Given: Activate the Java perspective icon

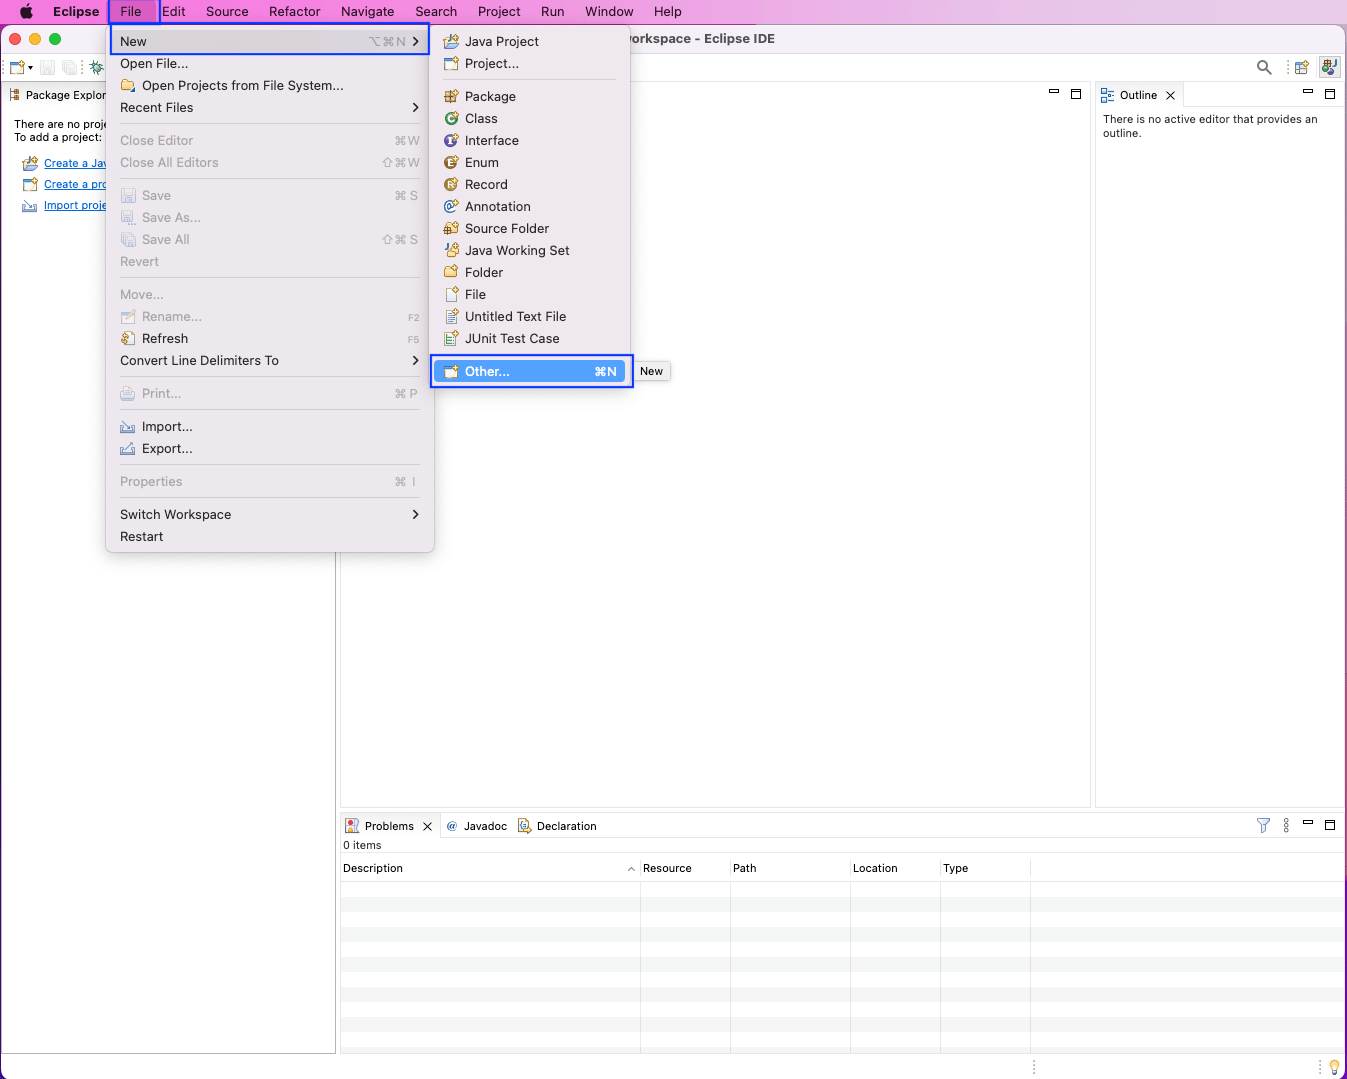Looking at the screenshot, I should (1329, 67).
